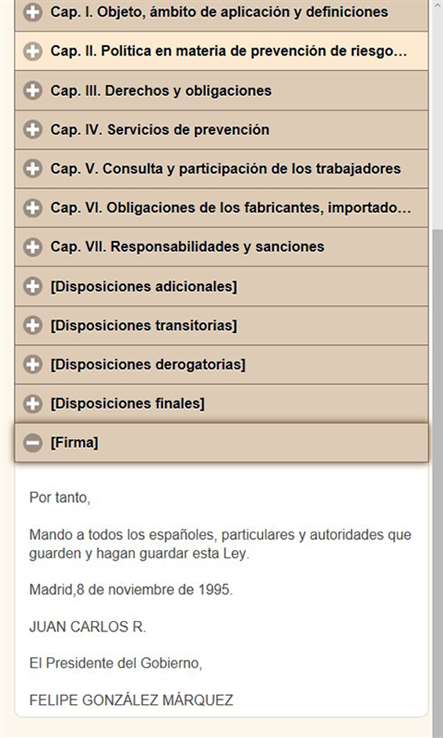Image resolution: width=443 pixels, height=738 pixels.
Task: Click the signature text FELIPE GONZÁLEZ MÁRQUEZ
Action: click(x=131, y=700)
